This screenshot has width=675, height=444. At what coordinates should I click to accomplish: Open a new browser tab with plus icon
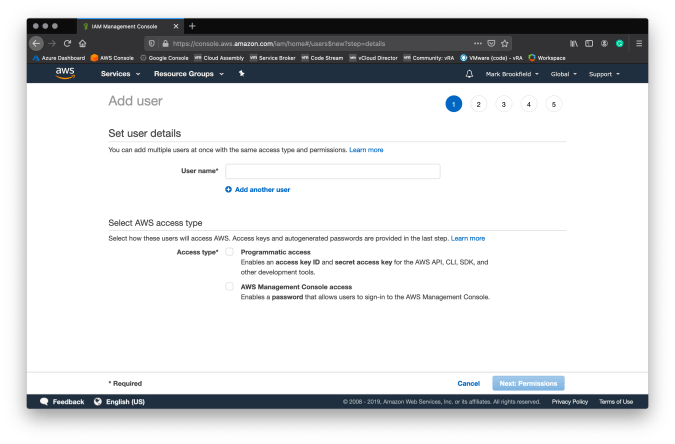pyautogui.click(x=192, y=26)
